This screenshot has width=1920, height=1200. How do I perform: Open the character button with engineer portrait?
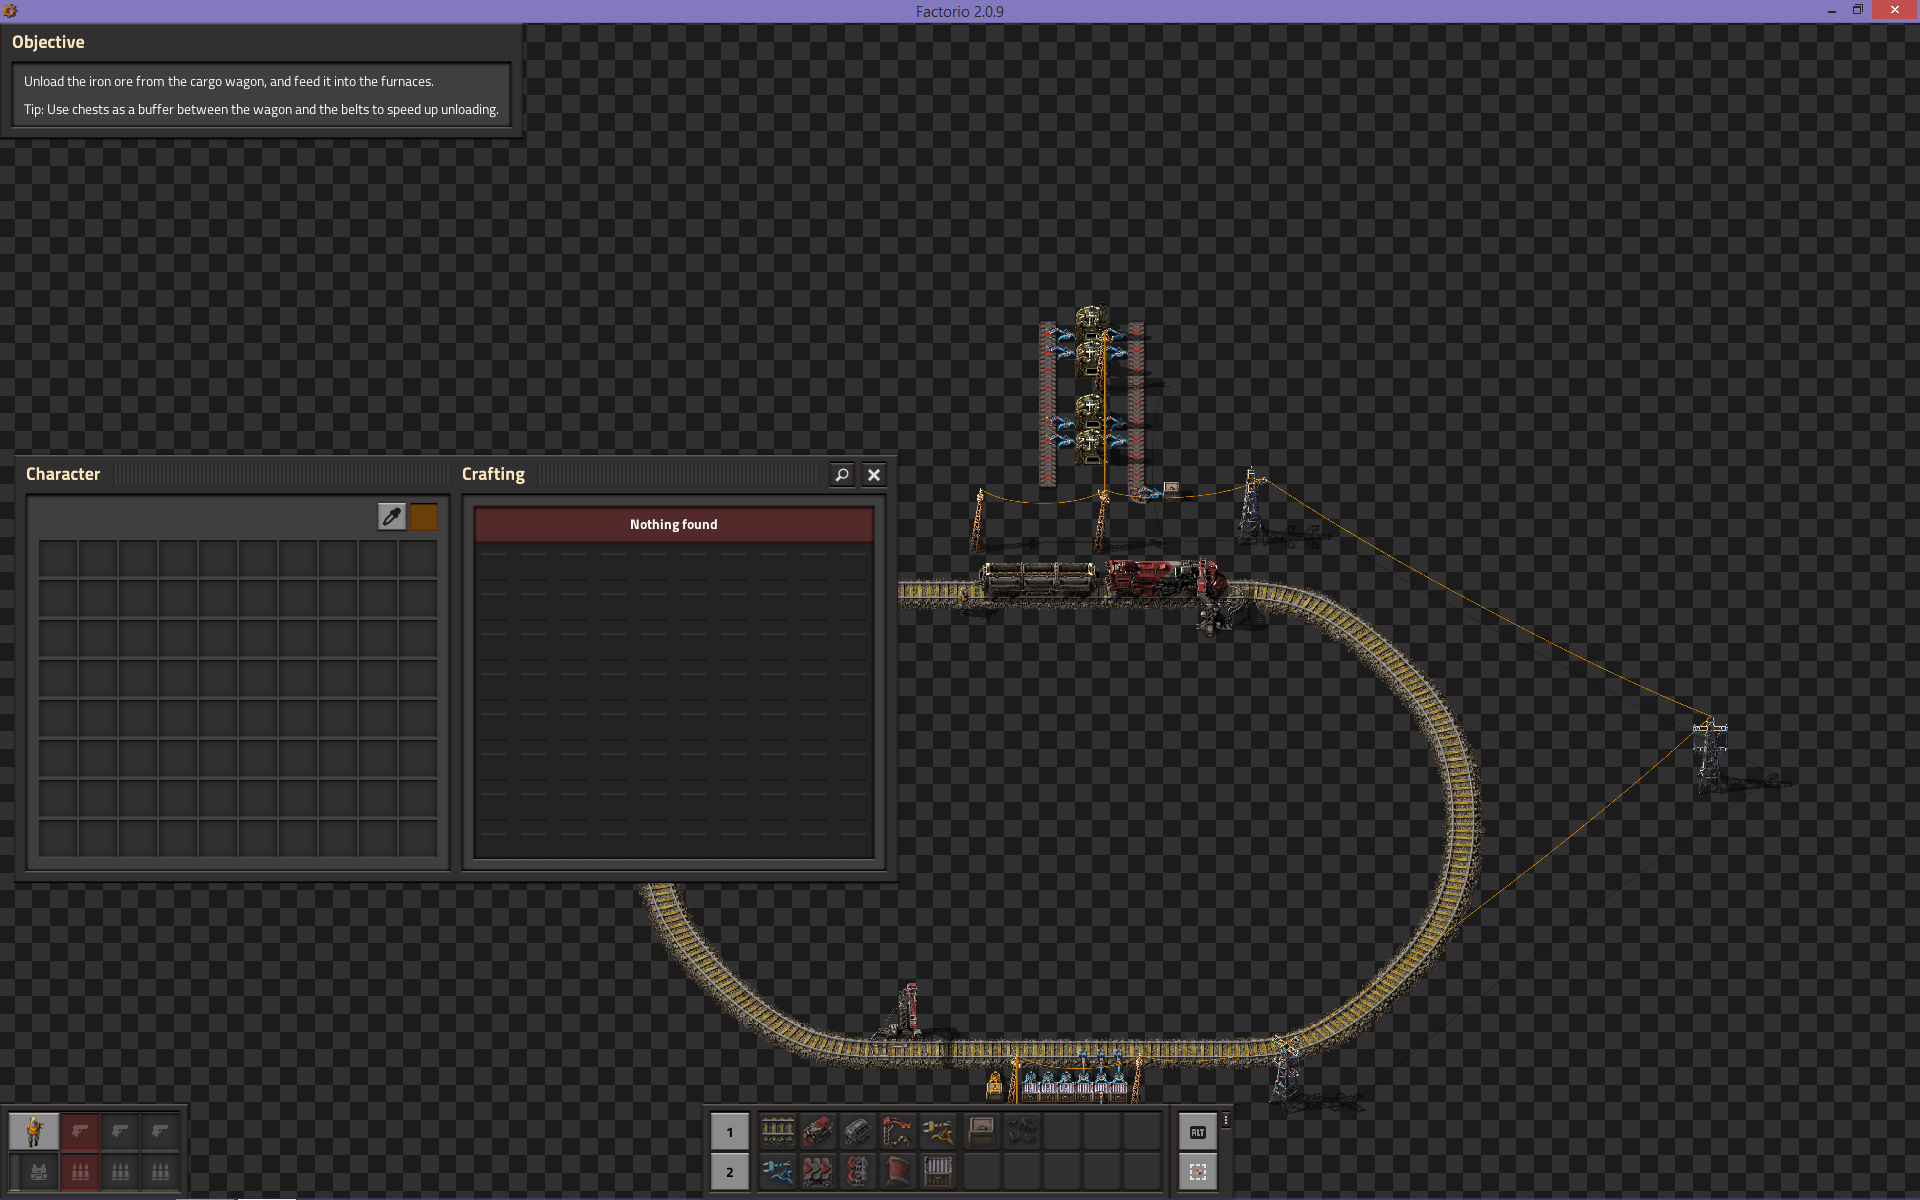click(34, 1131)
